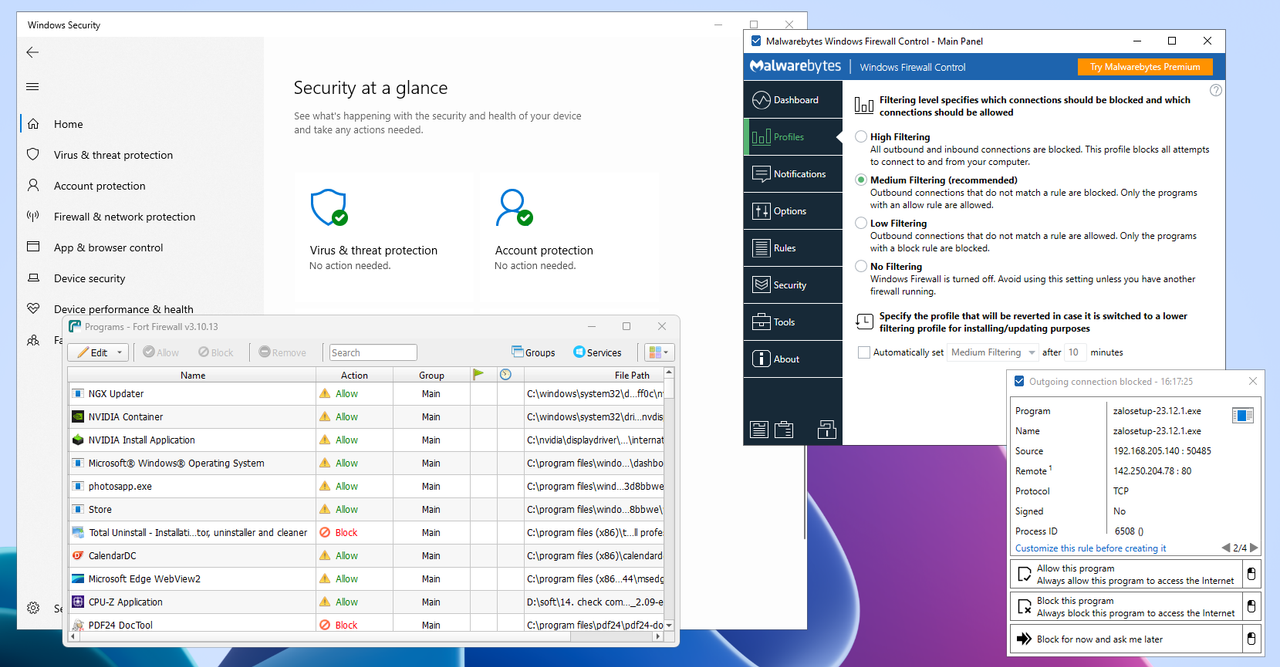The image size is (1280, 667).
Task: Click CalendarDC program icon
Action: click(x=78, y=556)
